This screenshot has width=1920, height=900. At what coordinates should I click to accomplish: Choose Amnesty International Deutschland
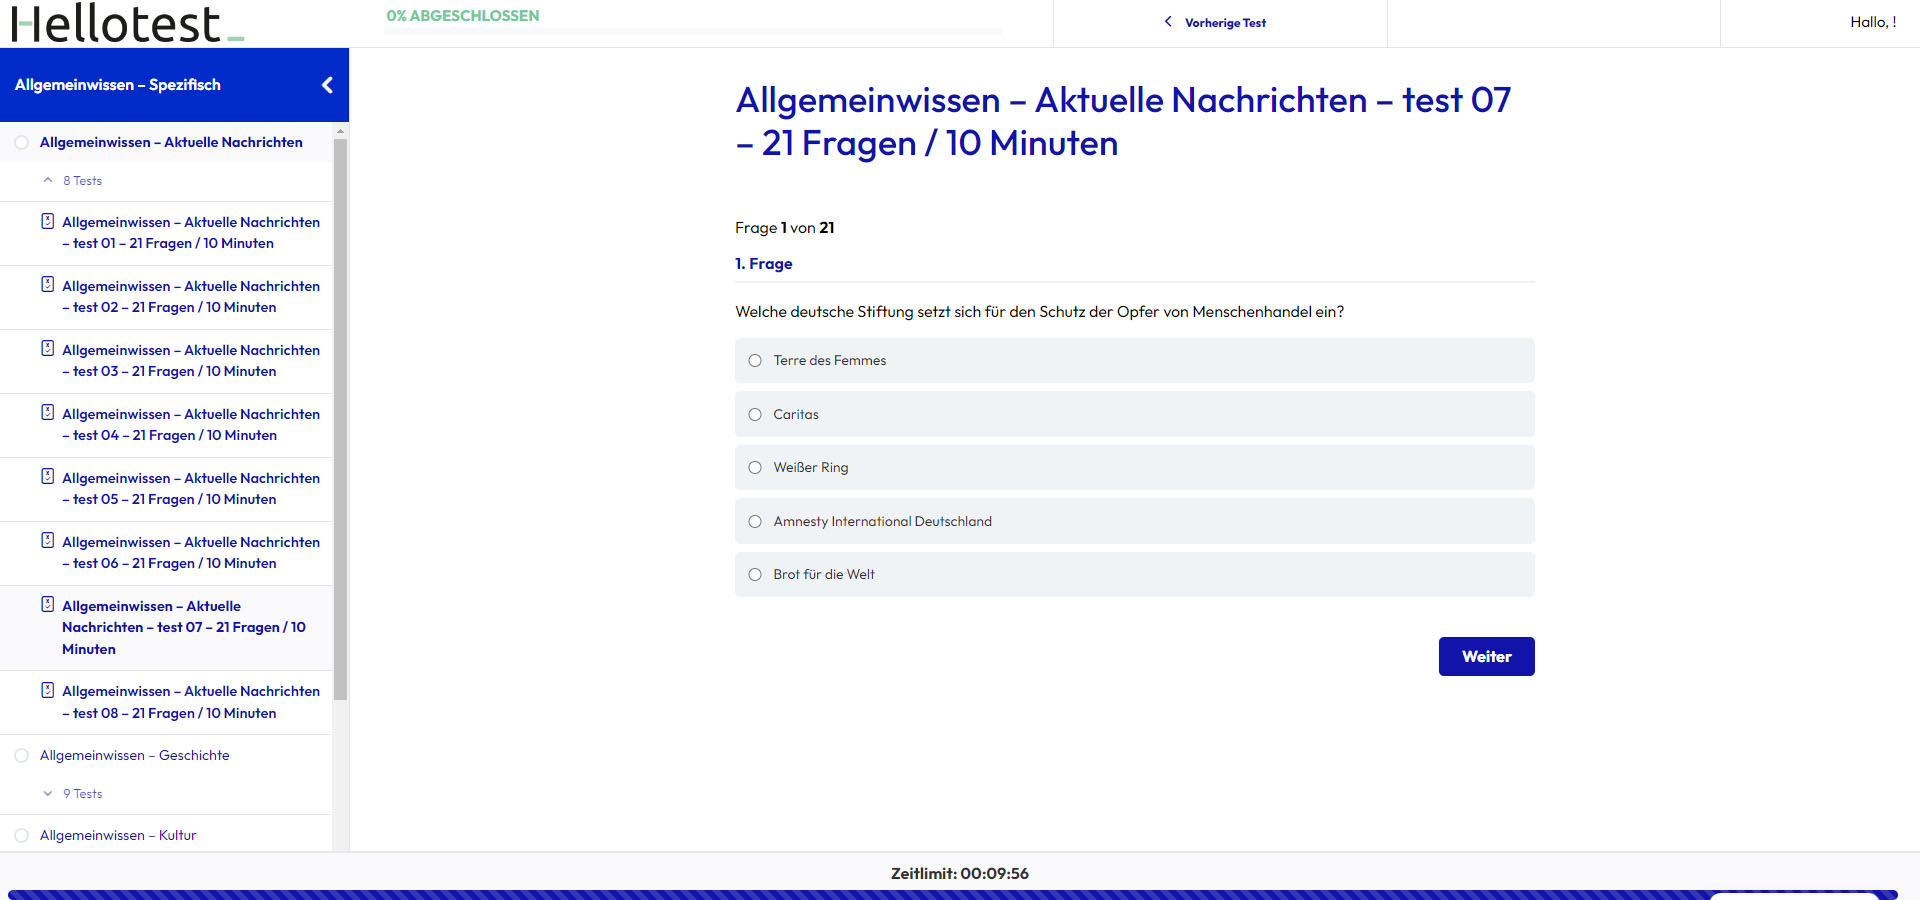[x=1134, y=521]
